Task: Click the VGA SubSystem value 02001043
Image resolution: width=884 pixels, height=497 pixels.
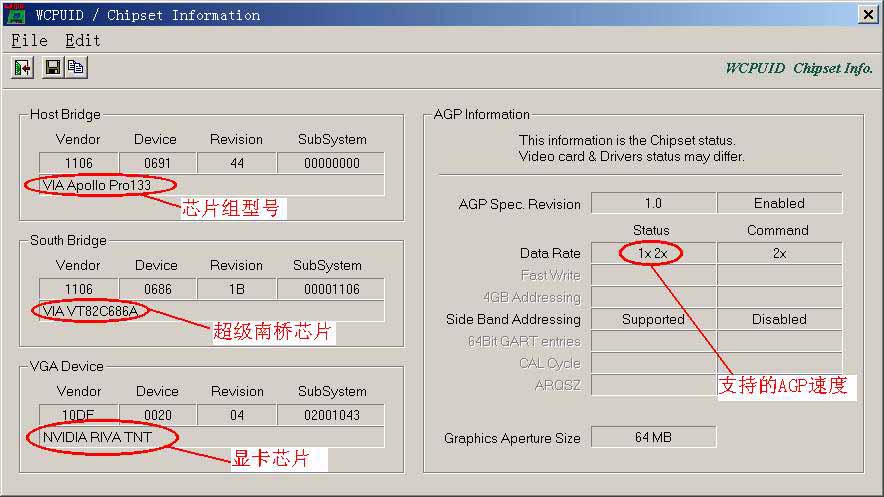Action: click(331, 415)
